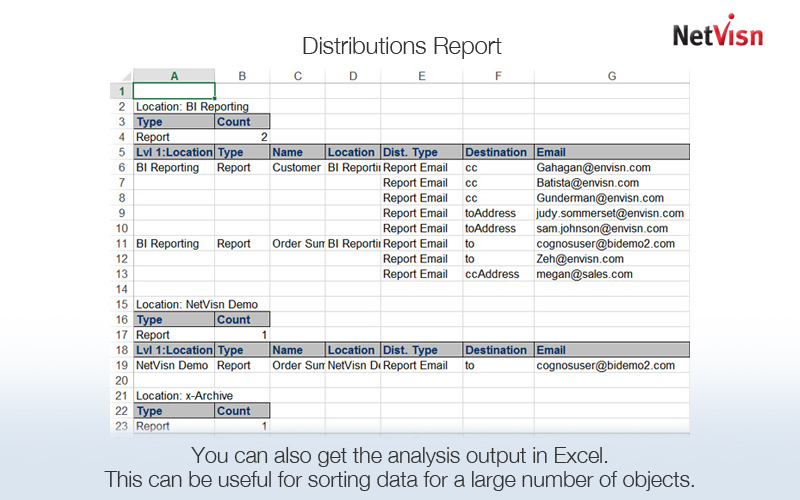Click 'Dist. Type' header in row 5

(422, 152)
